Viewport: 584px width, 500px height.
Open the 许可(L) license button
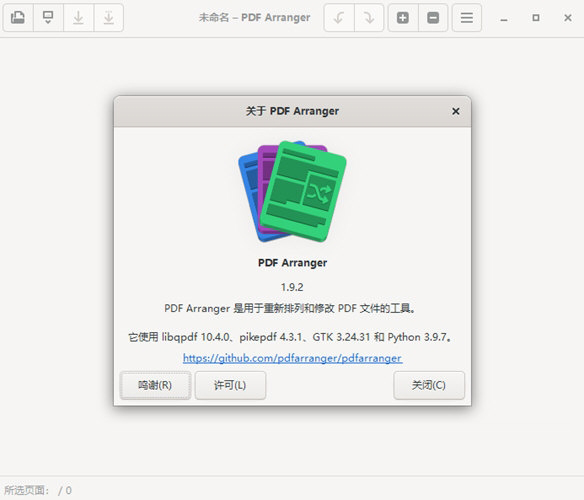pyautogui.click(x=230, y=385)
